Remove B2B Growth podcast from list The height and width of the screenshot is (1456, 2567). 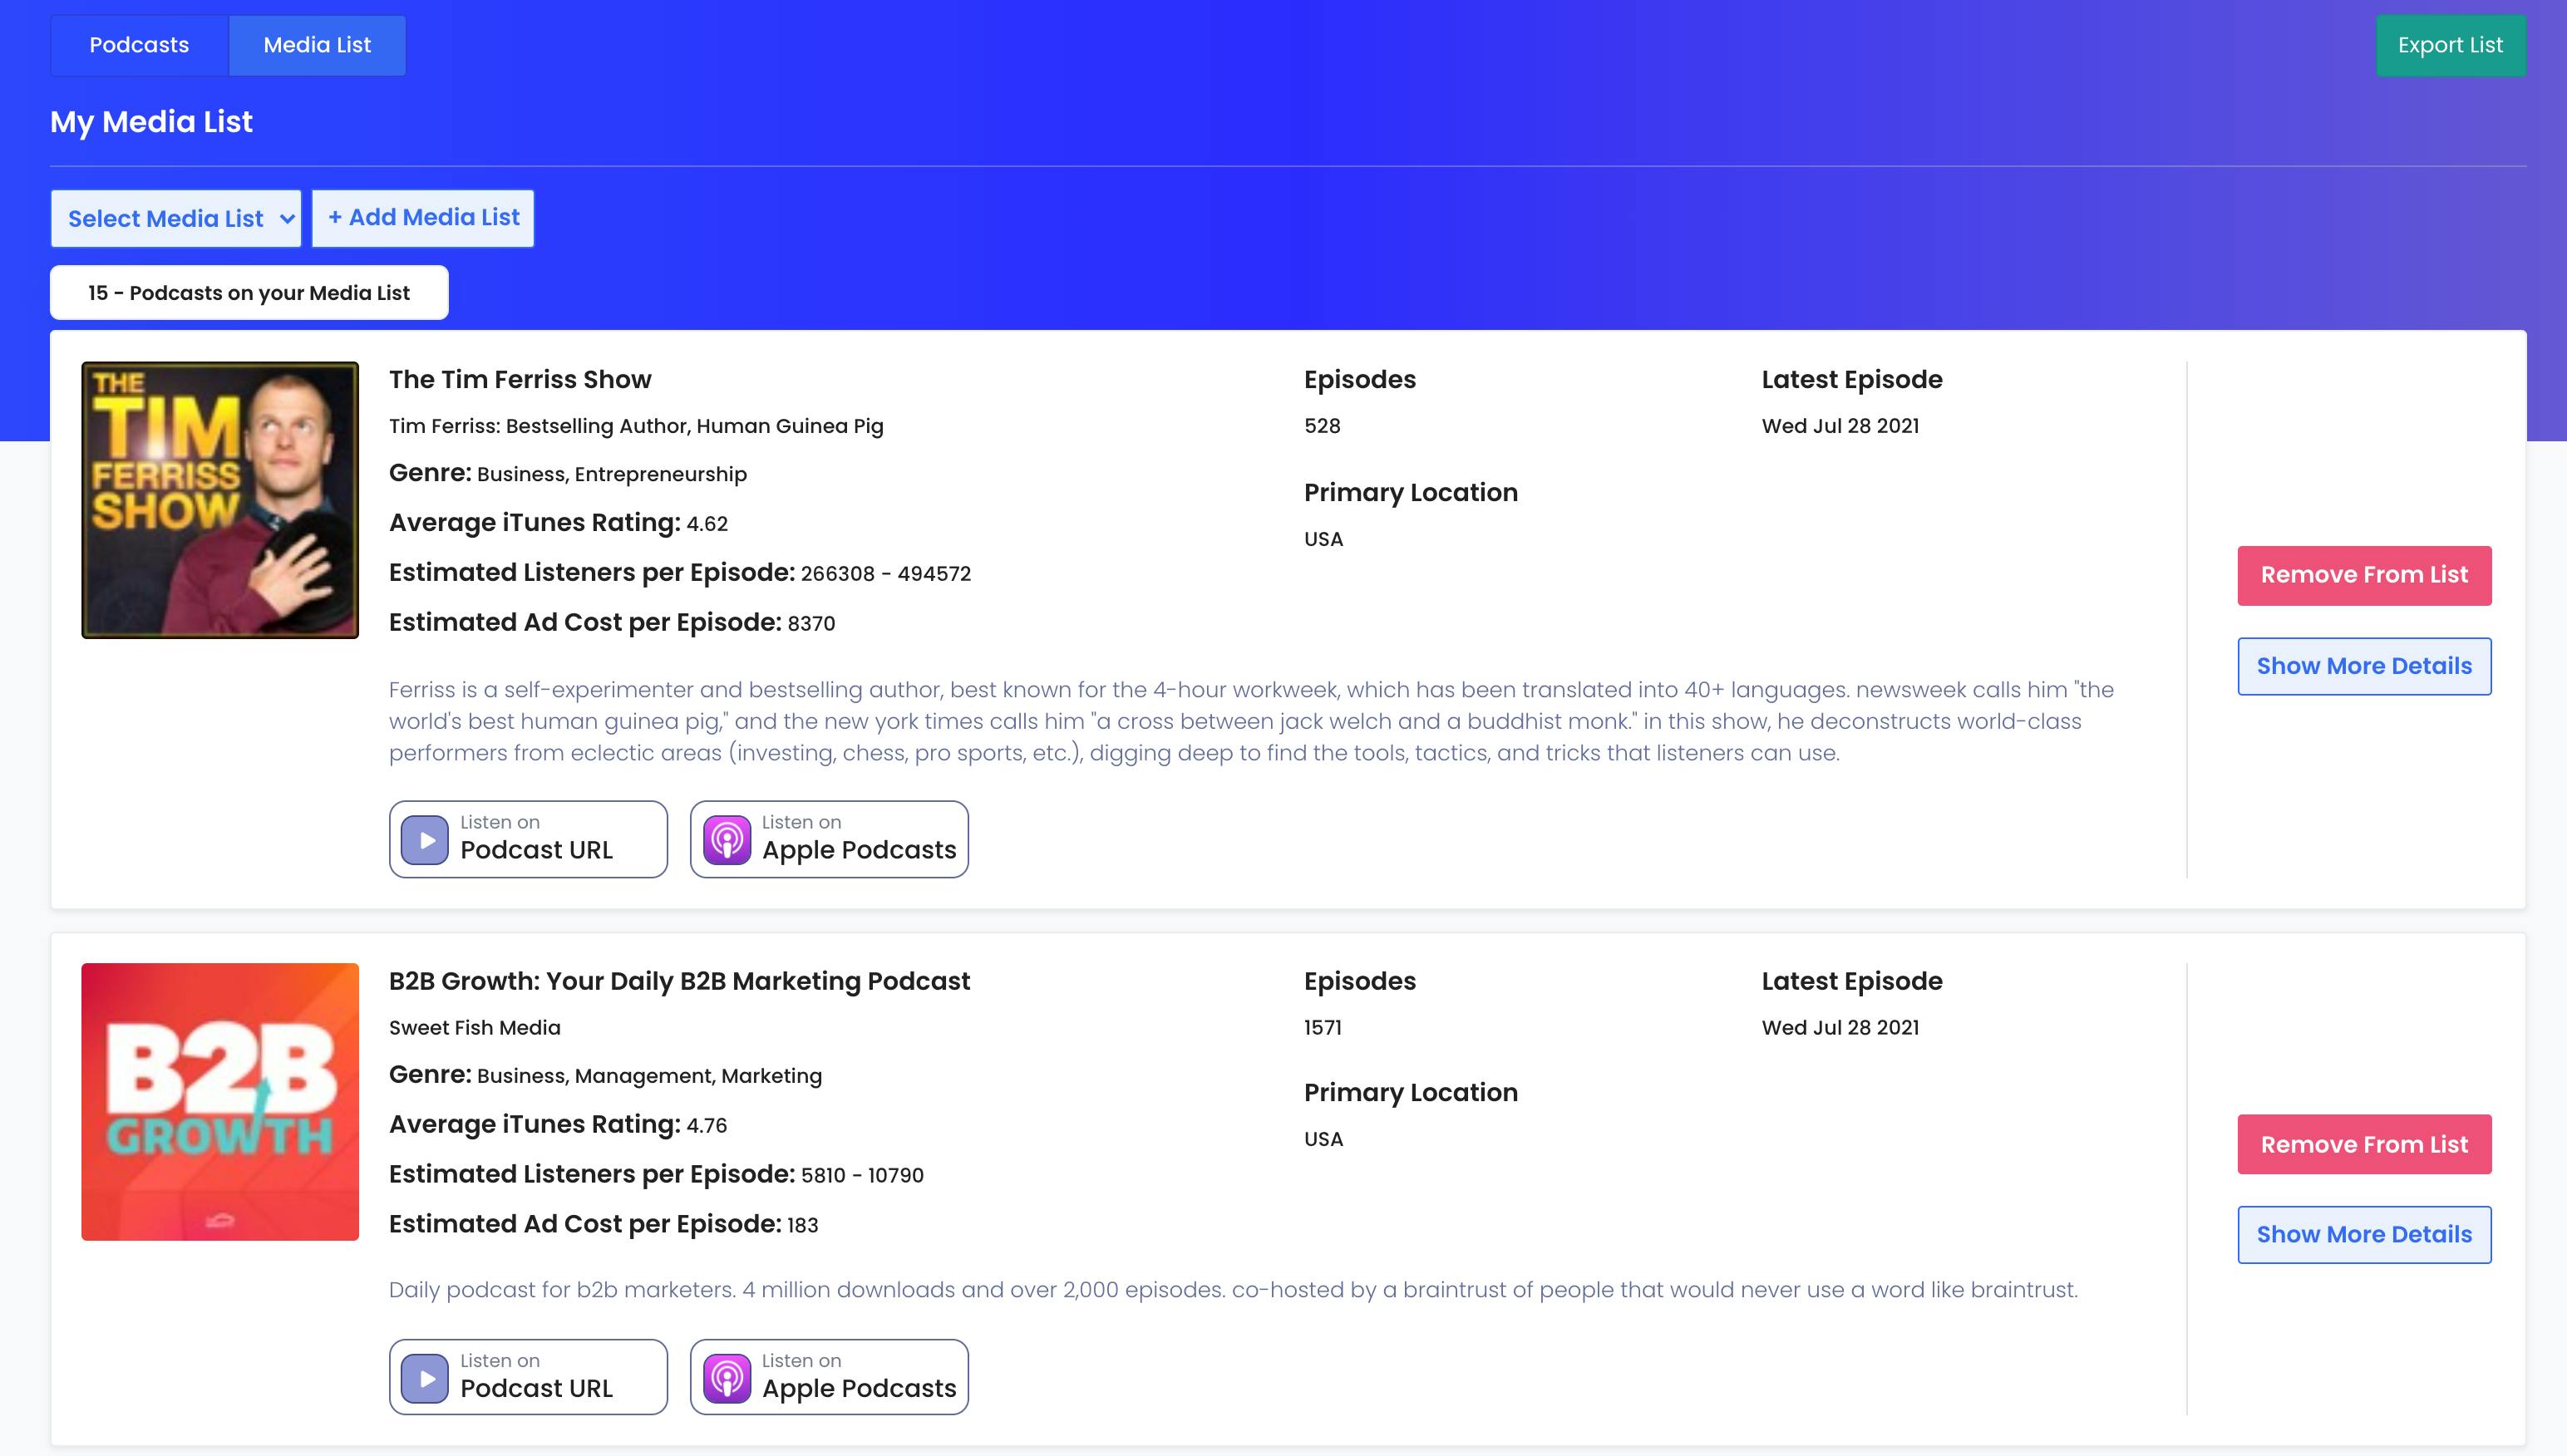pyautogui.click(x=2364, y=1144)
